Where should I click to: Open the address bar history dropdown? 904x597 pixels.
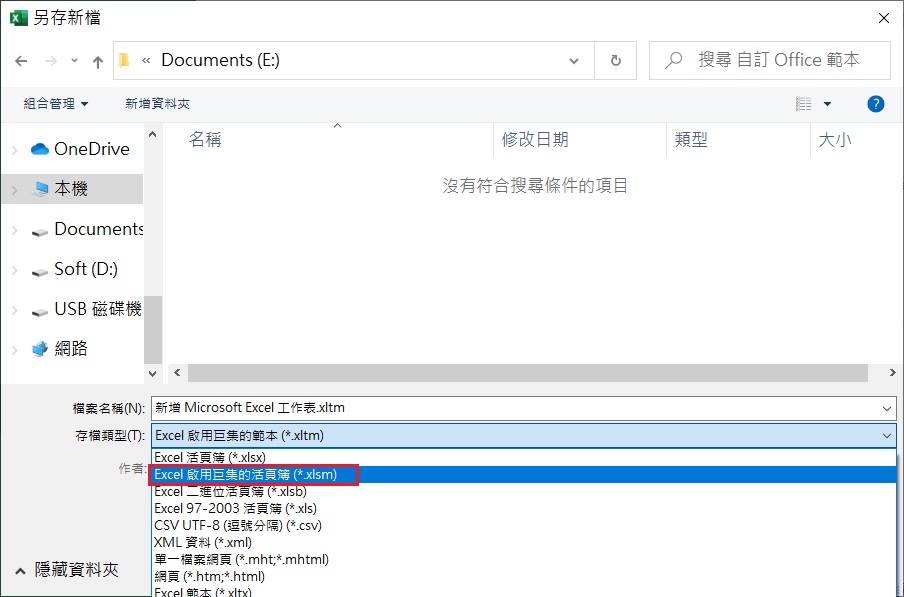pos(574,61)
